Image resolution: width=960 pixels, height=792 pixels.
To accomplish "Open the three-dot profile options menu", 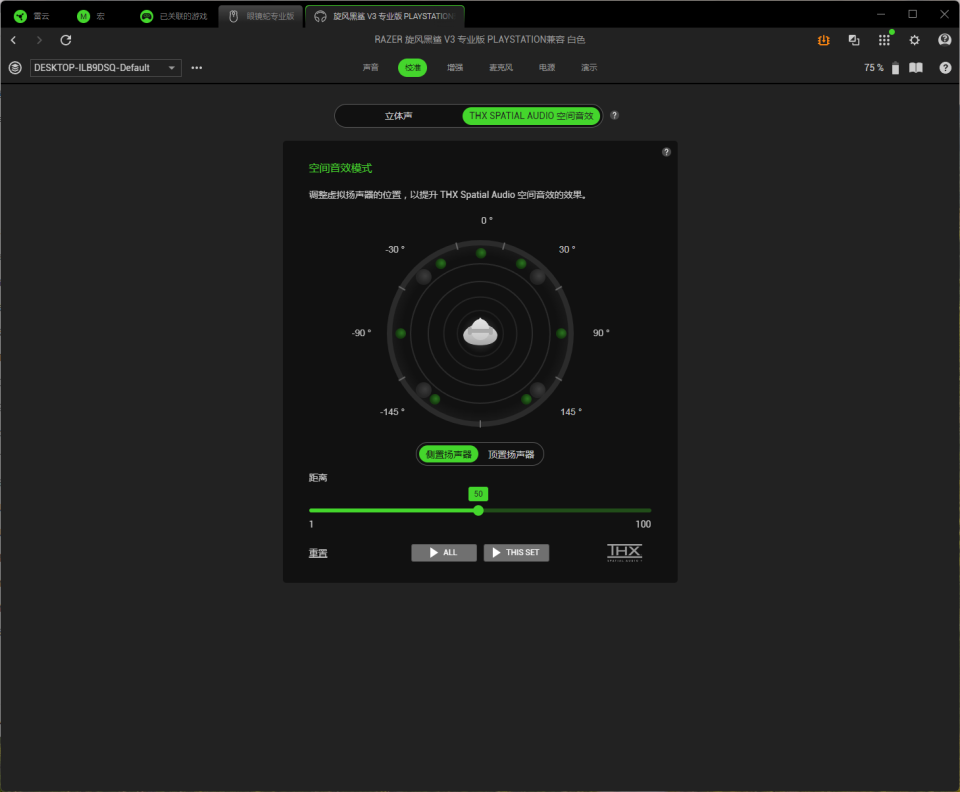I will [197, 67].
